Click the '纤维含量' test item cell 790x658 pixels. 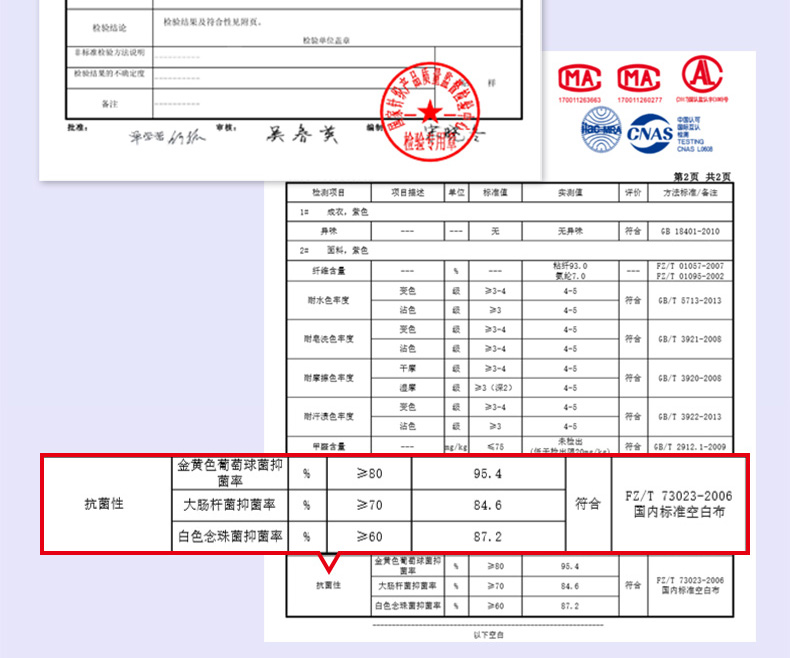[328, 271]
